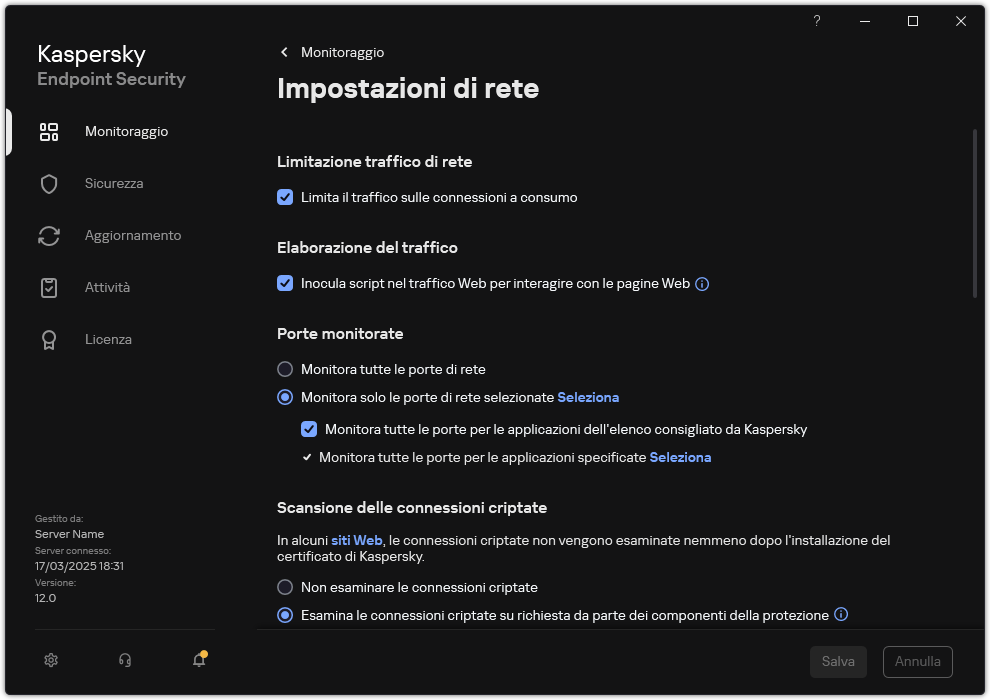Show notifications via the bell icon
Screen dimensions: 990x700
[x=198, y=661]
